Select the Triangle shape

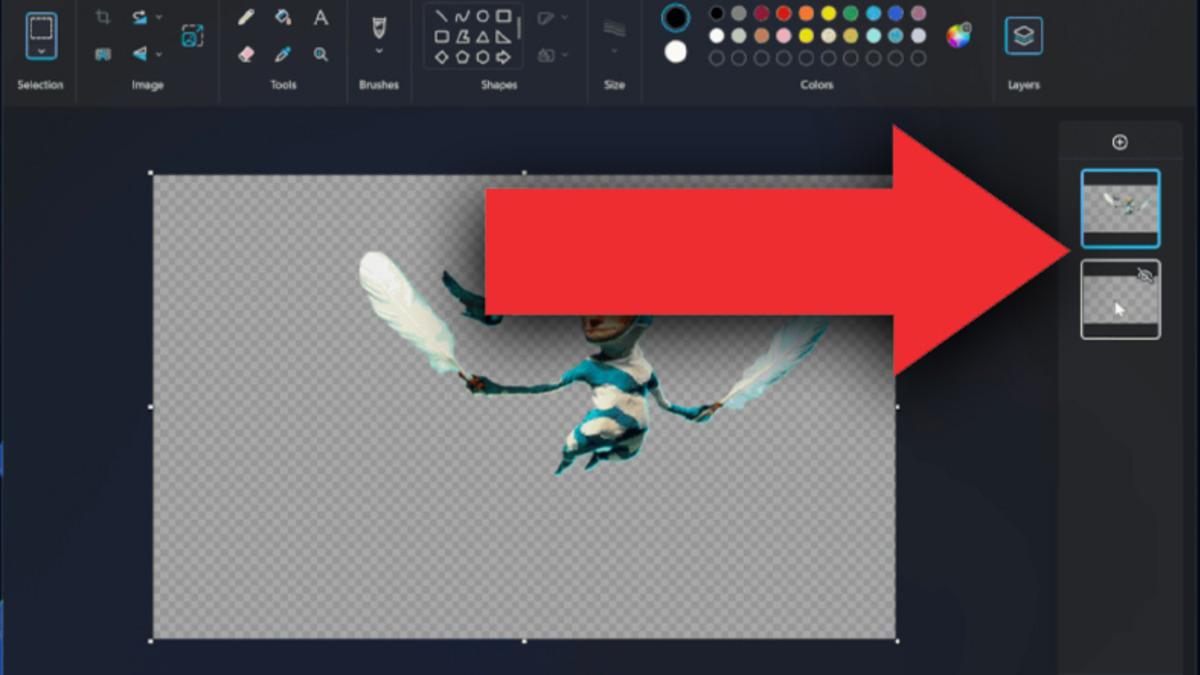point(483,36)
